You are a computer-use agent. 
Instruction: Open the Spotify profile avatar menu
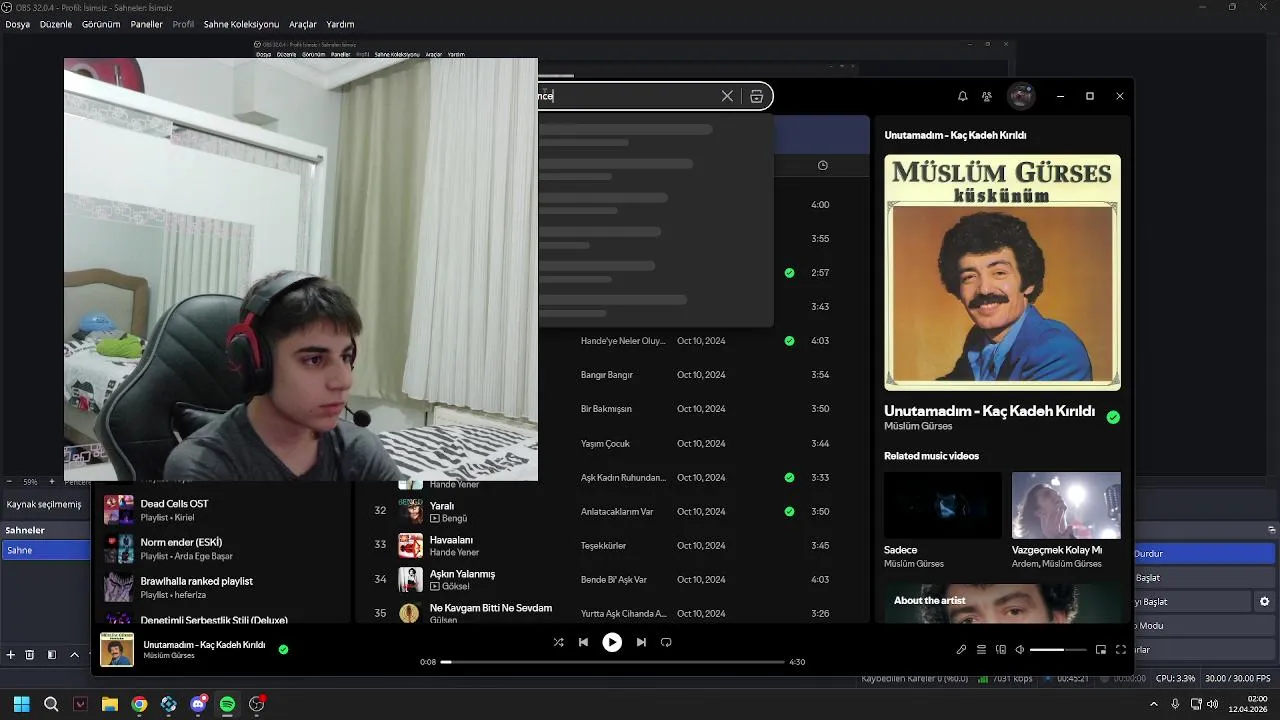[x=1021, y=96]
